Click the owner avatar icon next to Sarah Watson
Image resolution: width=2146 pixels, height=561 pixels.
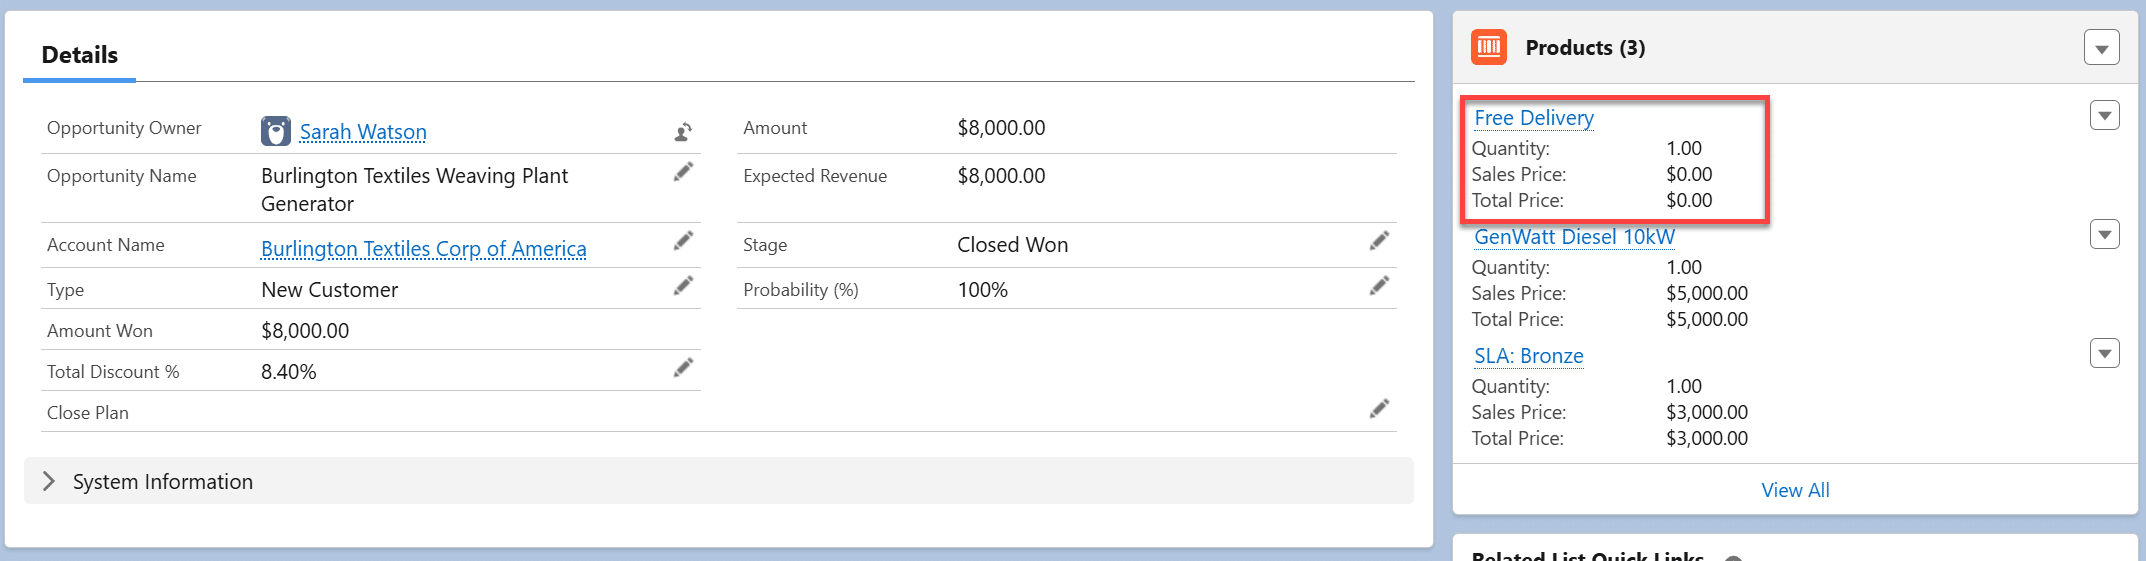(x=275, y=131)
